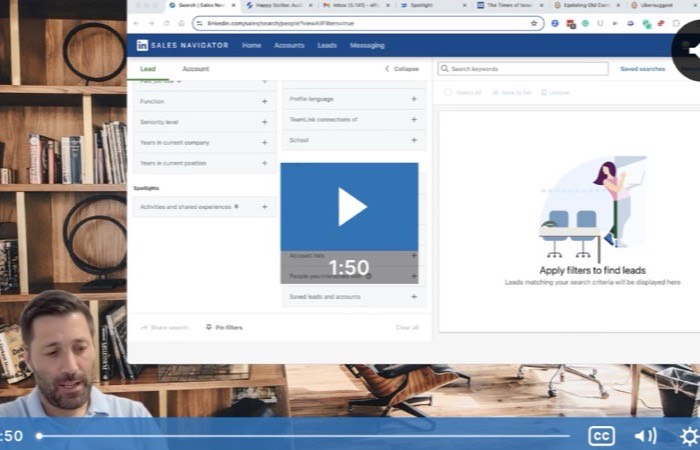This screenshot has width=700, height=450.
Task: Collapse the filters panel
Action: (402, 69)
